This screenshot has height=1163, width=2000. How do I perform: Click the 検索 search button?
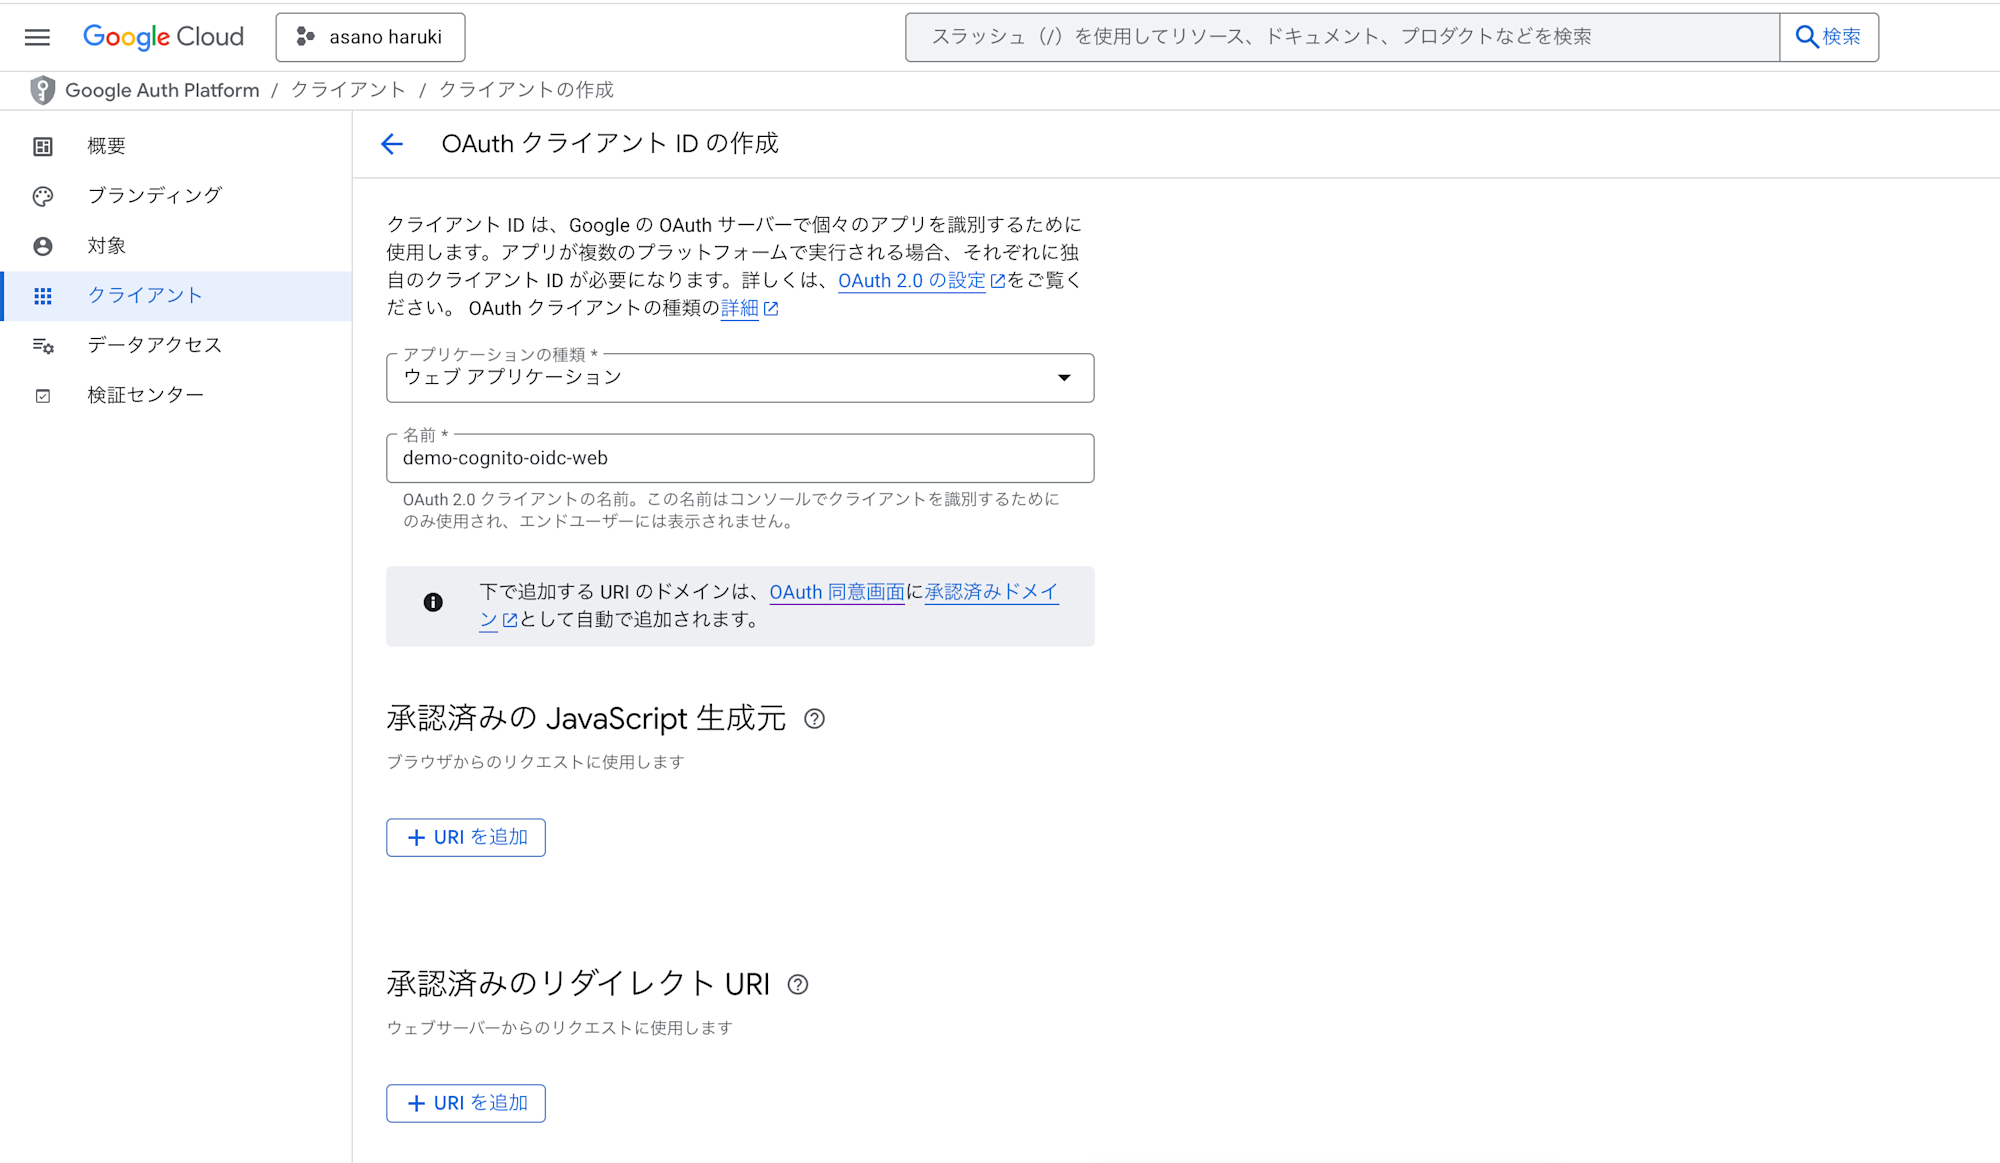pyautogui.click(x=1829, y=37)
